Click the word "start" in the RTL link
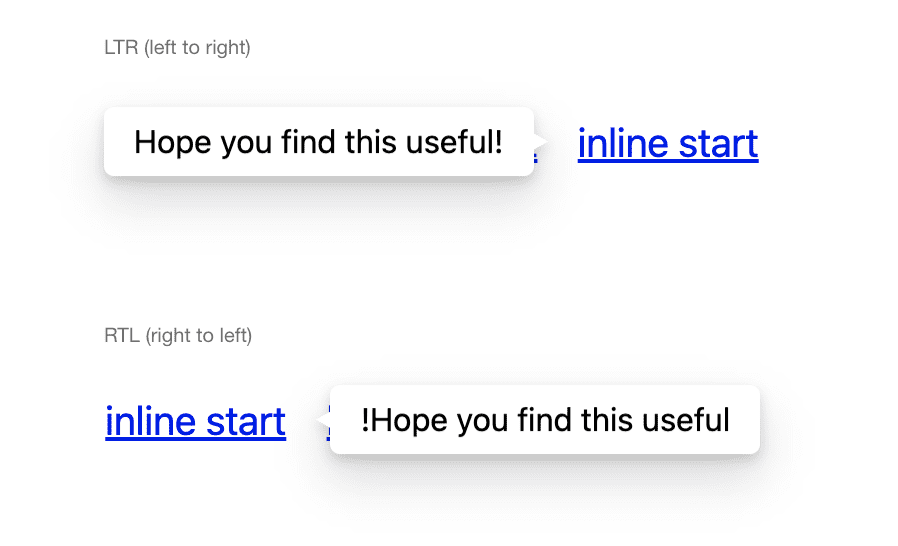 243,421
